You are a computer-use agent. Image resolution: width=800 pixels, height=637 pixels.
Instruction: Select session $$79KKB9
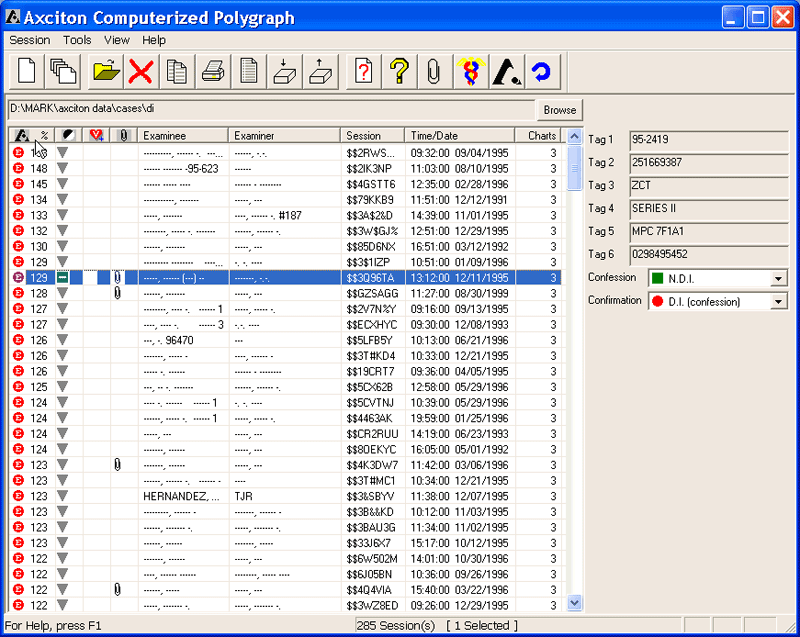tap(286, 199)
